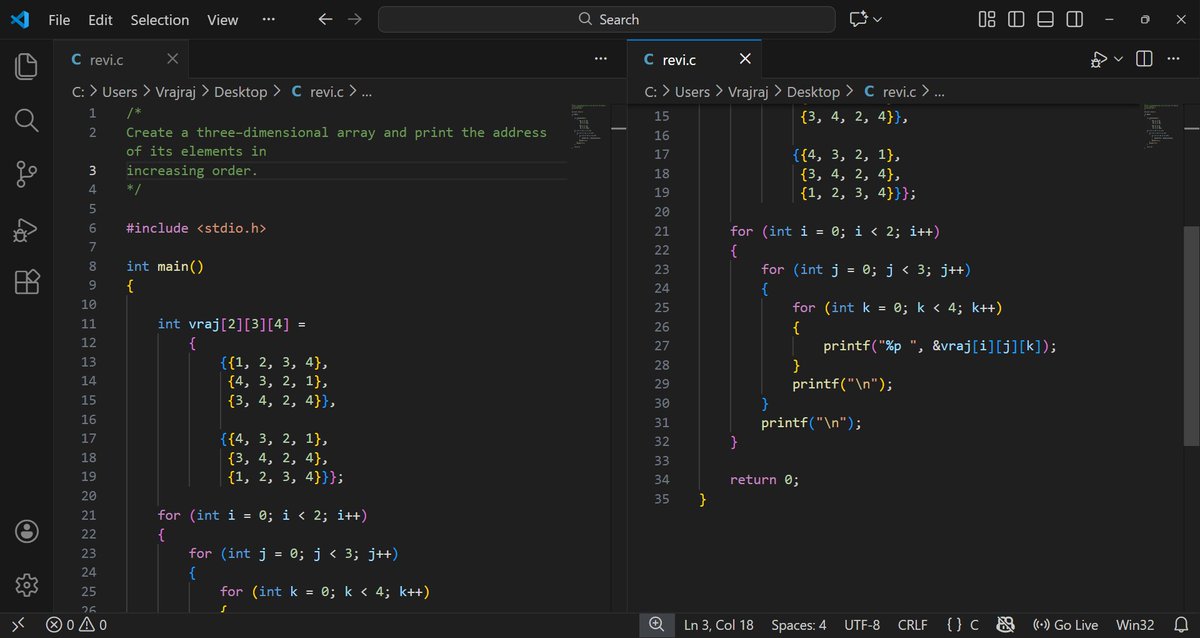Click line number 21 in right editor
Screen dimensions: 1200x638
click(x=661, y=231)
